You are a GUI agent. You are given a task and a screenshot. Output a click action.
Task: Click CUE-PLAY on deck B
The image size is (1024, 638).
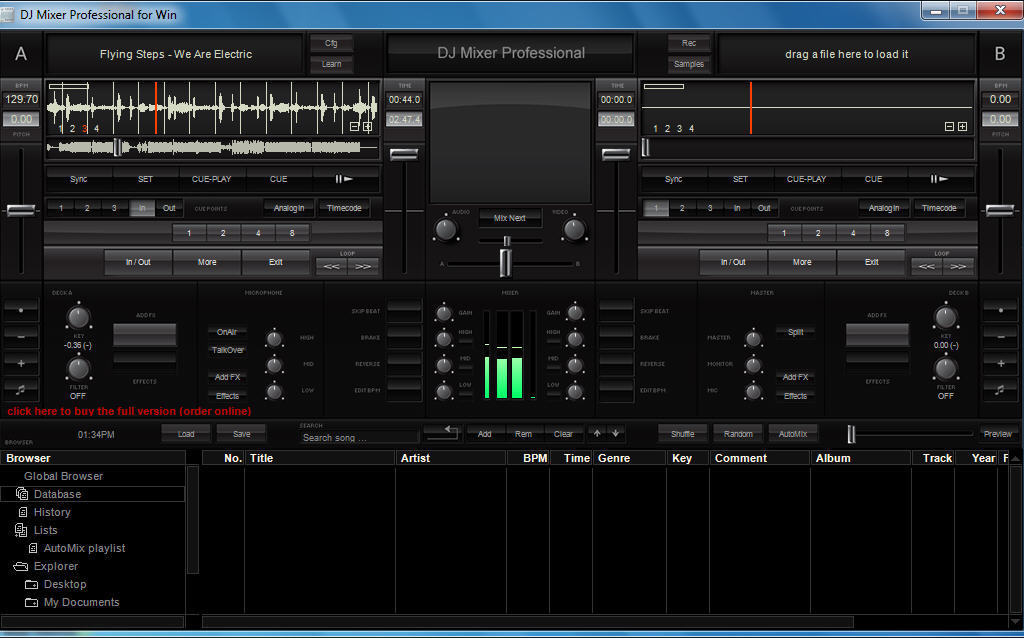[807, 179]
